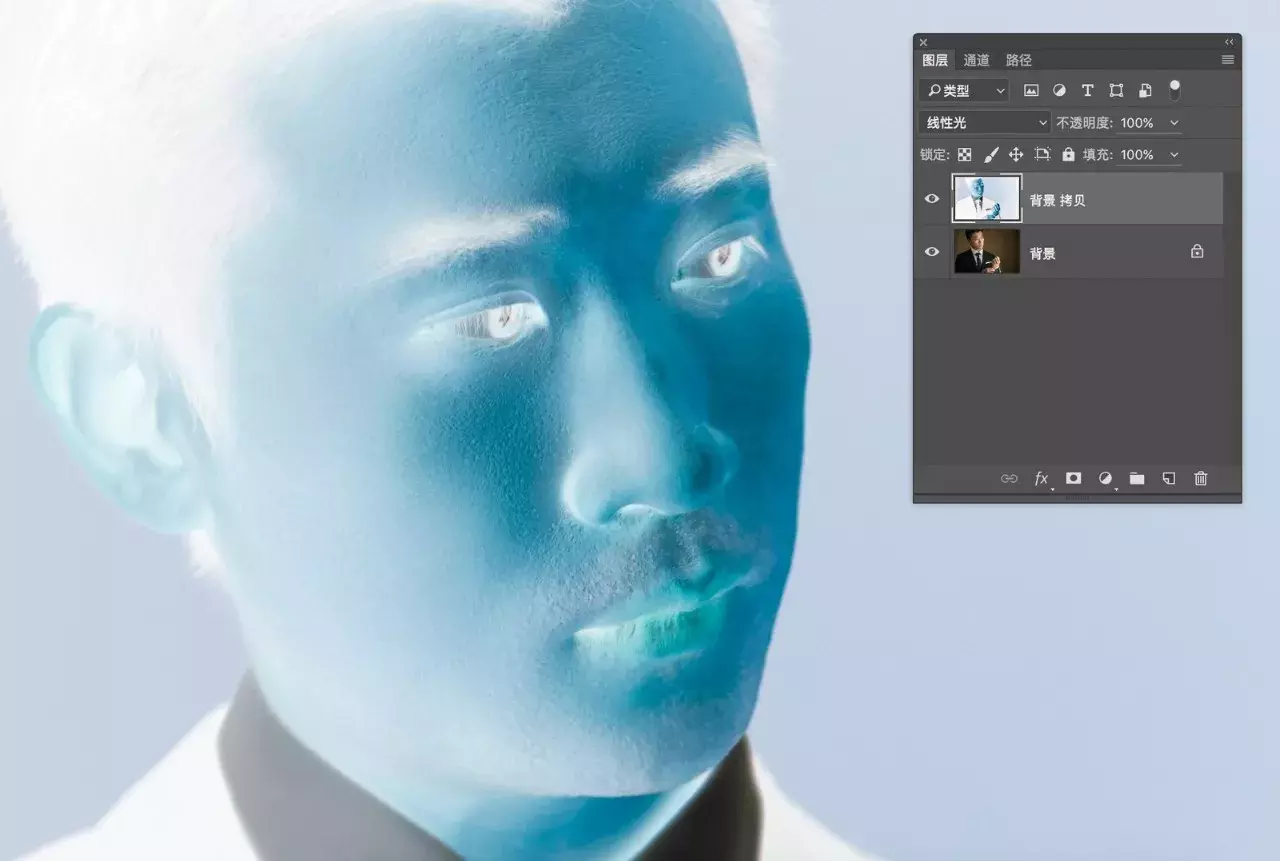Open 线性光 blend mode dropdown
This screenshot has width=1280, height=861.
click(984, 123)
